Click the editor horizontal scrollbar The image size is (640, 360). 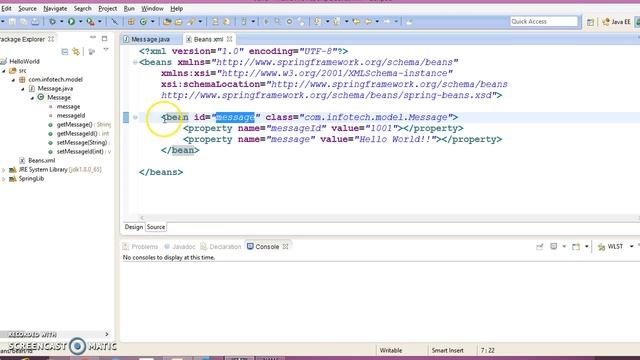[x=388, y=218]
